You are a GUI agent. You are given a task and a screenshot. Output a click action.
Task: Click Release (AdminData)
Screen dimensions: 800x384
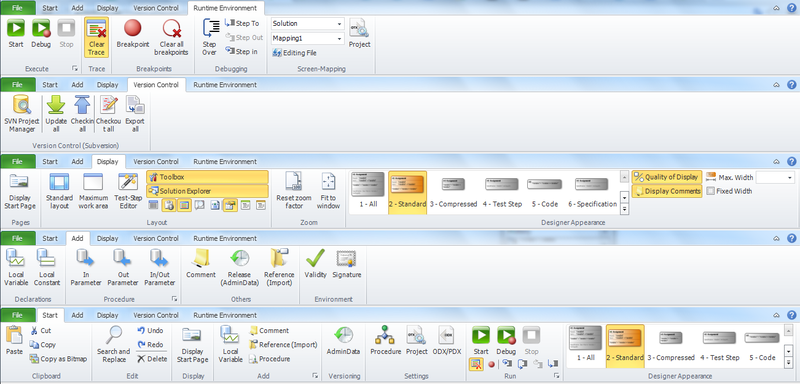coord(240,267)
